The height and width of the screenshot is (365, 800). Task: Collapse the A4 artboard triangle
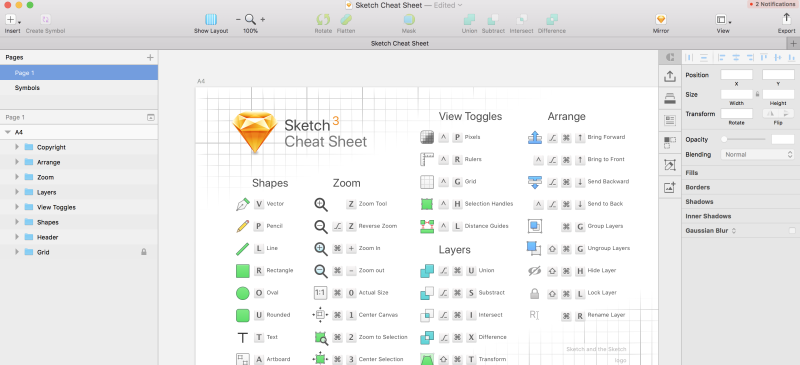(8, 132)
